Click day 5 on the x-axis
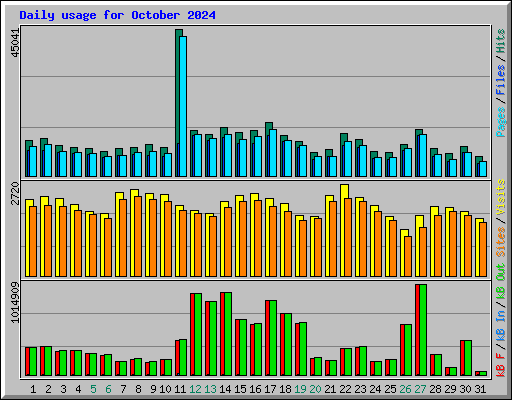Image resolution: width=512 pixels, height=400 pixels. pyautogui.click(x=93, y=389)
